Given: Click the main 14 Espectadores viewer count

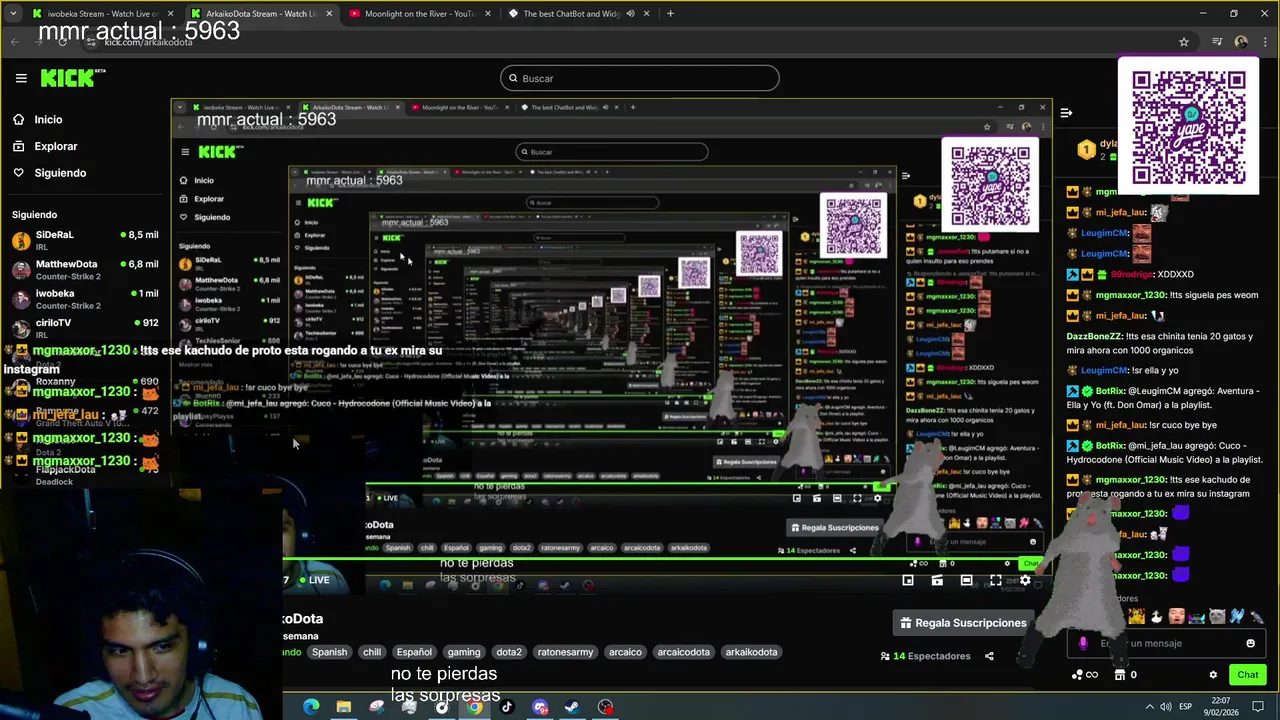Looking at the screenshot, I should [x=925, y=656].
